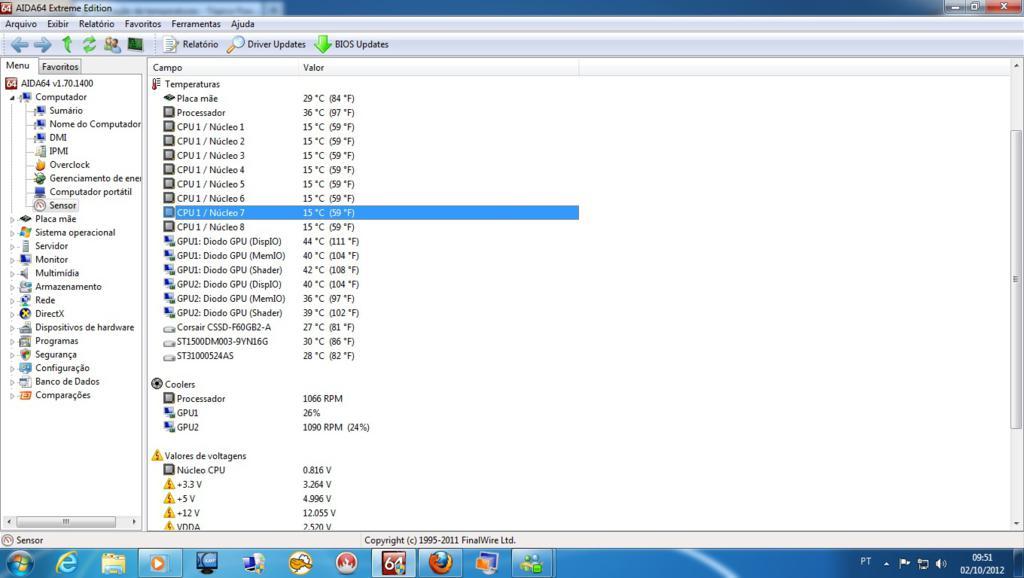
Task: Expand the Monitor tree node
Action: [x=12, y=260]
